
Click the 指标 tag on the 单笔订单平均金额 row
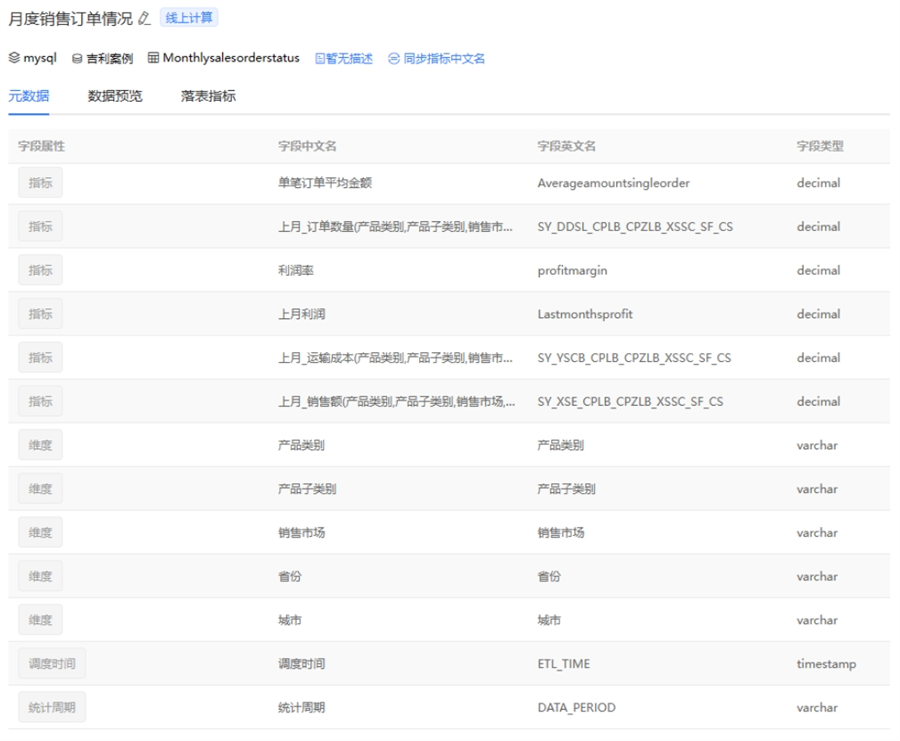coord(38,182)
